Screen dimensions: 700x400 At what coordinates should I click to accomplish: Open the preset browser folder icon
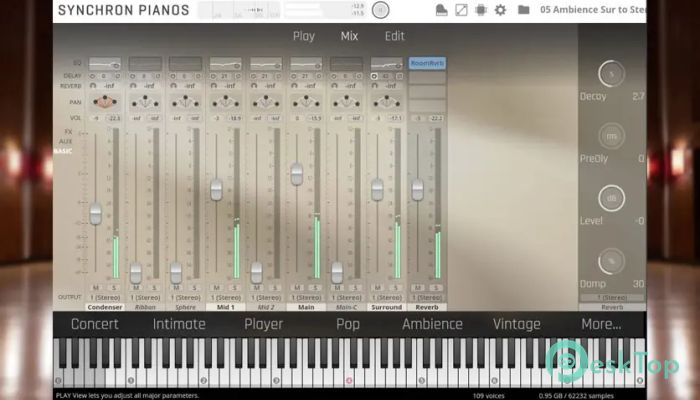(x=523, y=10)
